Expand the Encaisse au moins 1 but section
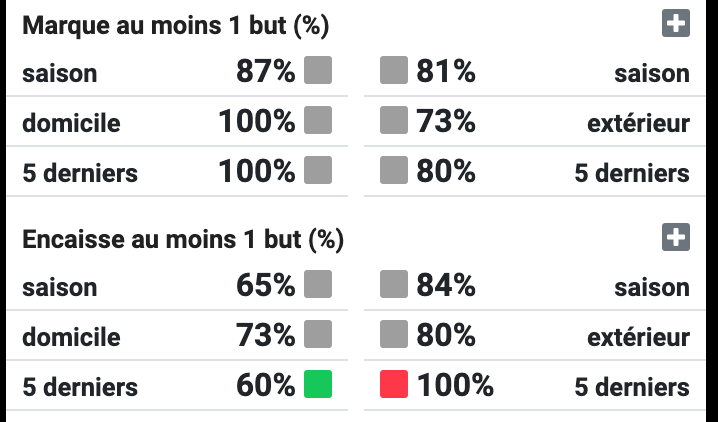Viewport: 718px width, 422px height. [x=676, y=237]
